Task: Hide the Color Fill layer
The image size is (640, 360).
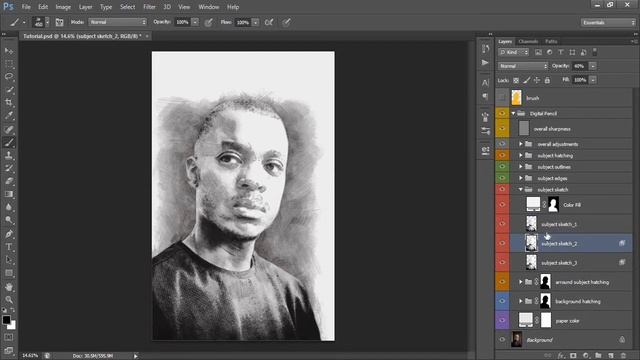Action: [x=502, y=204]
